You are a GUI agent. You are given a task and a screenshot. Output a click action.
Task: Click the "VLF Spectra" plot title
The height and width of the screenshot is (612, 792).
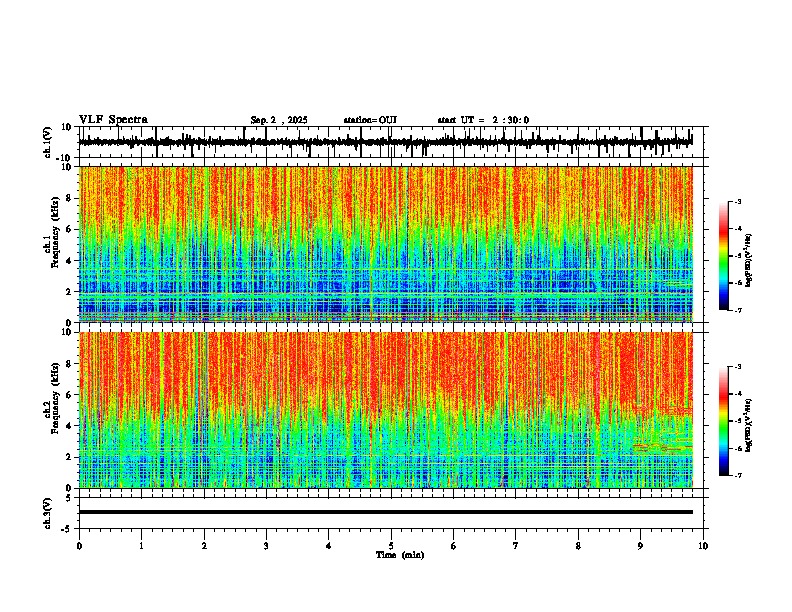(x=113, y=120)
